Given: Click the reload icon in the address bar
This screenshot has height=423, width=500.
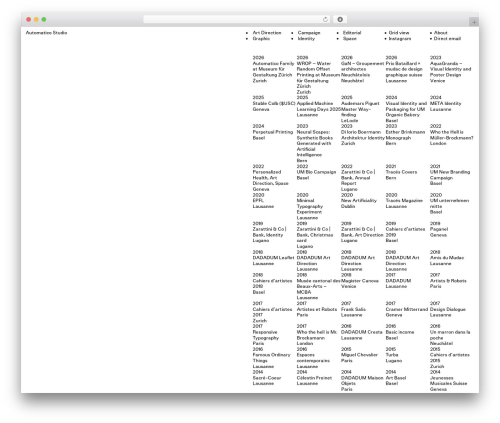Looking at the screenshot, I should click(x=325, y=19).
